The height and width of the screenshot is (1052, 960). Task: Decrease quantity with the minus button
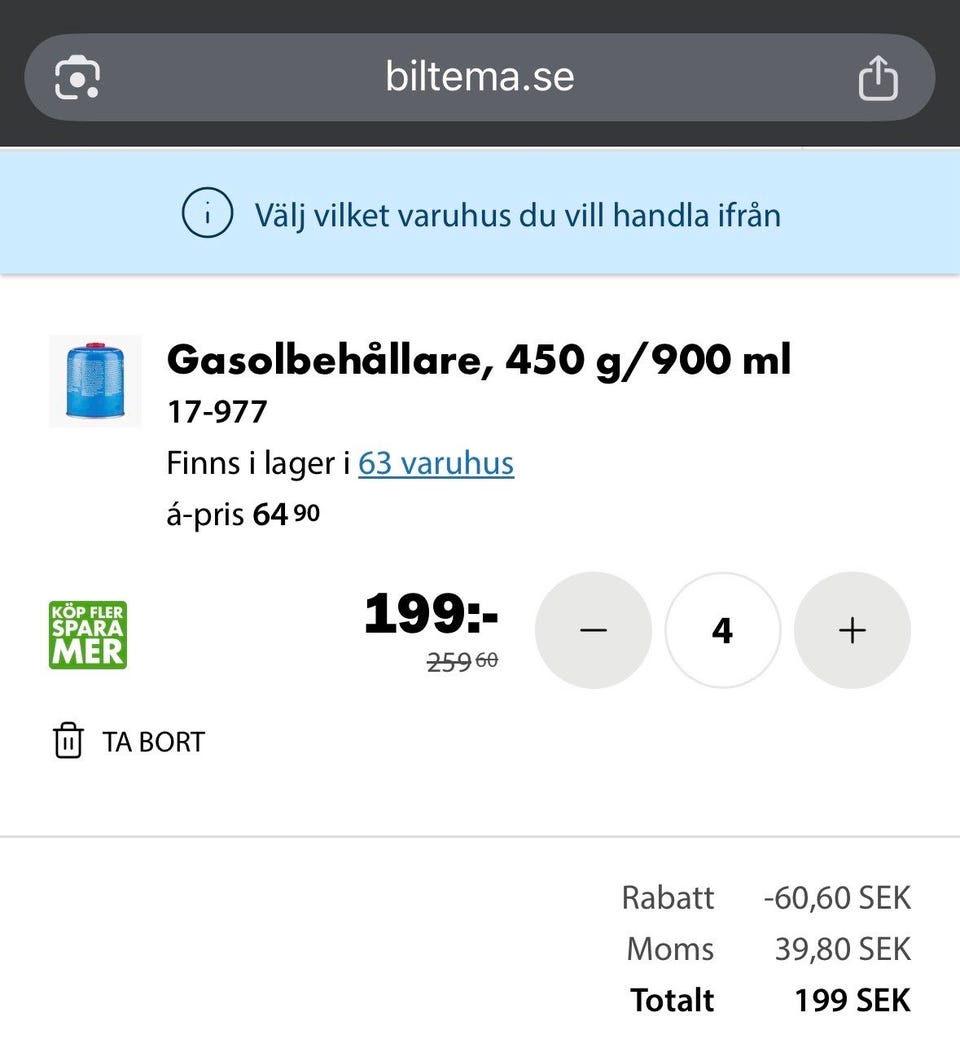click(593, 630)
